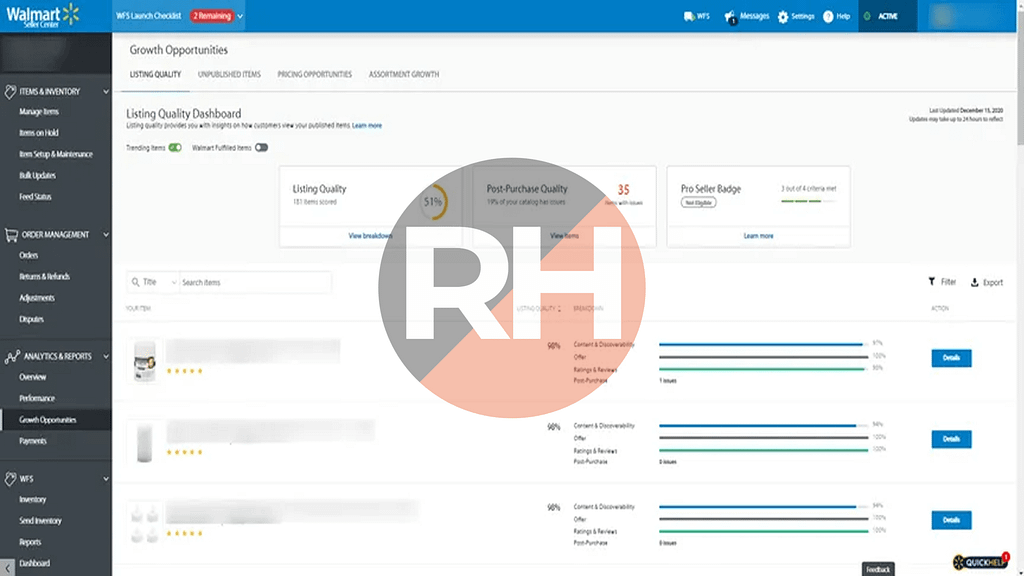Collapse the Analytics & Reports section
Screen dimensions: 1024x576
pos(106,357)
